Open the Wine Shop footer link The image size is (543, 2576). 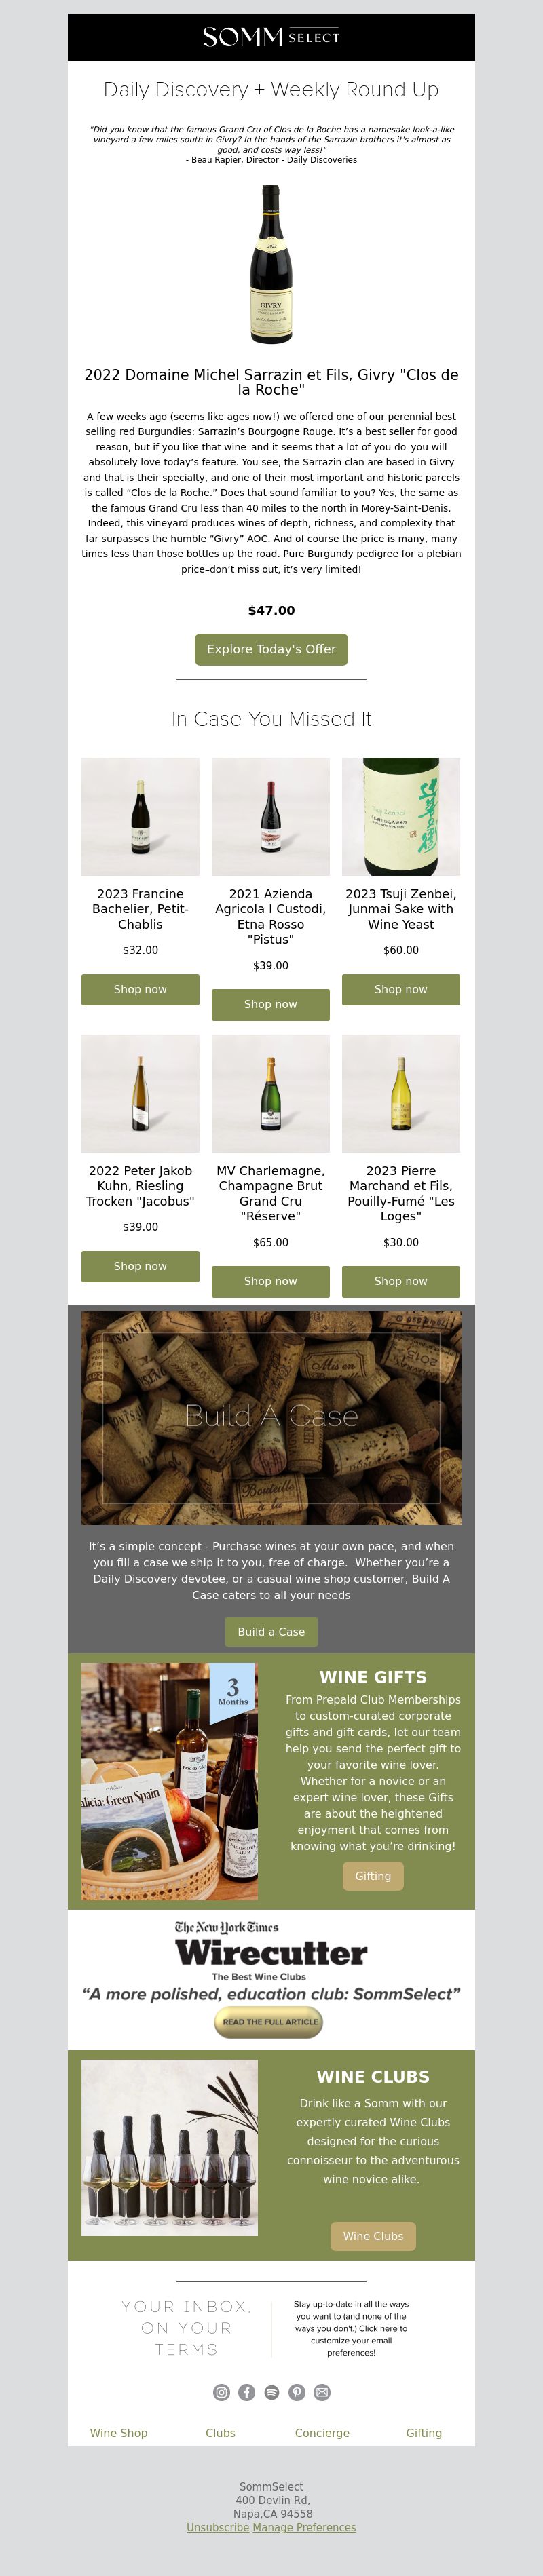tap(119, 2433)
